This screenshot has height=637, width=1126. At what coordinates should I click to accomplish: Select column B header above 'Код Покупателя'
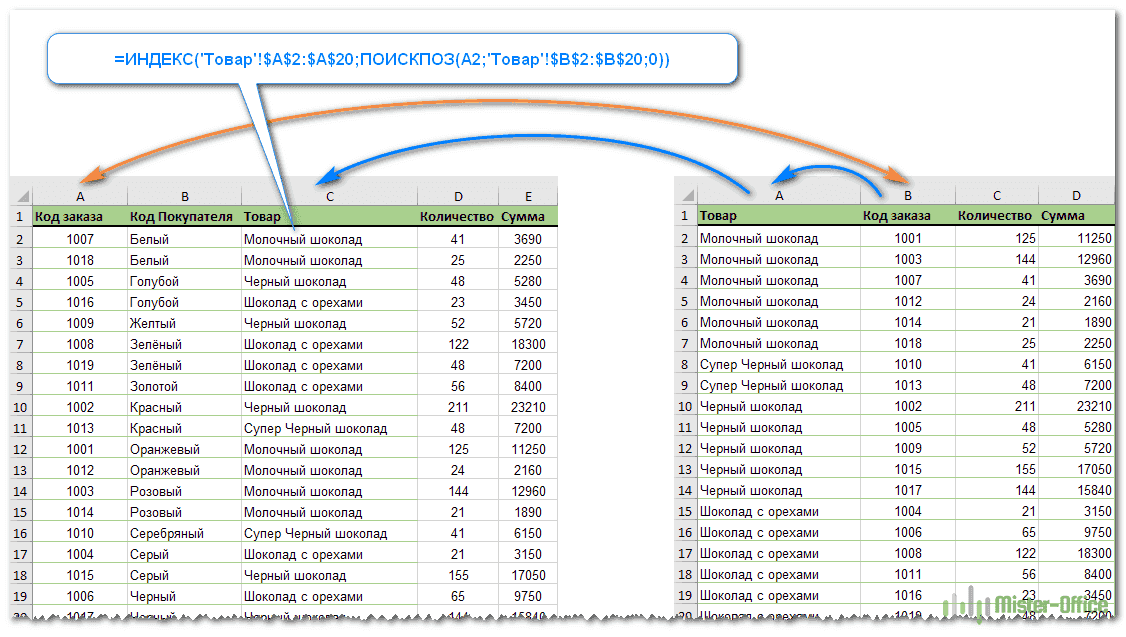(x=185, y=196)
